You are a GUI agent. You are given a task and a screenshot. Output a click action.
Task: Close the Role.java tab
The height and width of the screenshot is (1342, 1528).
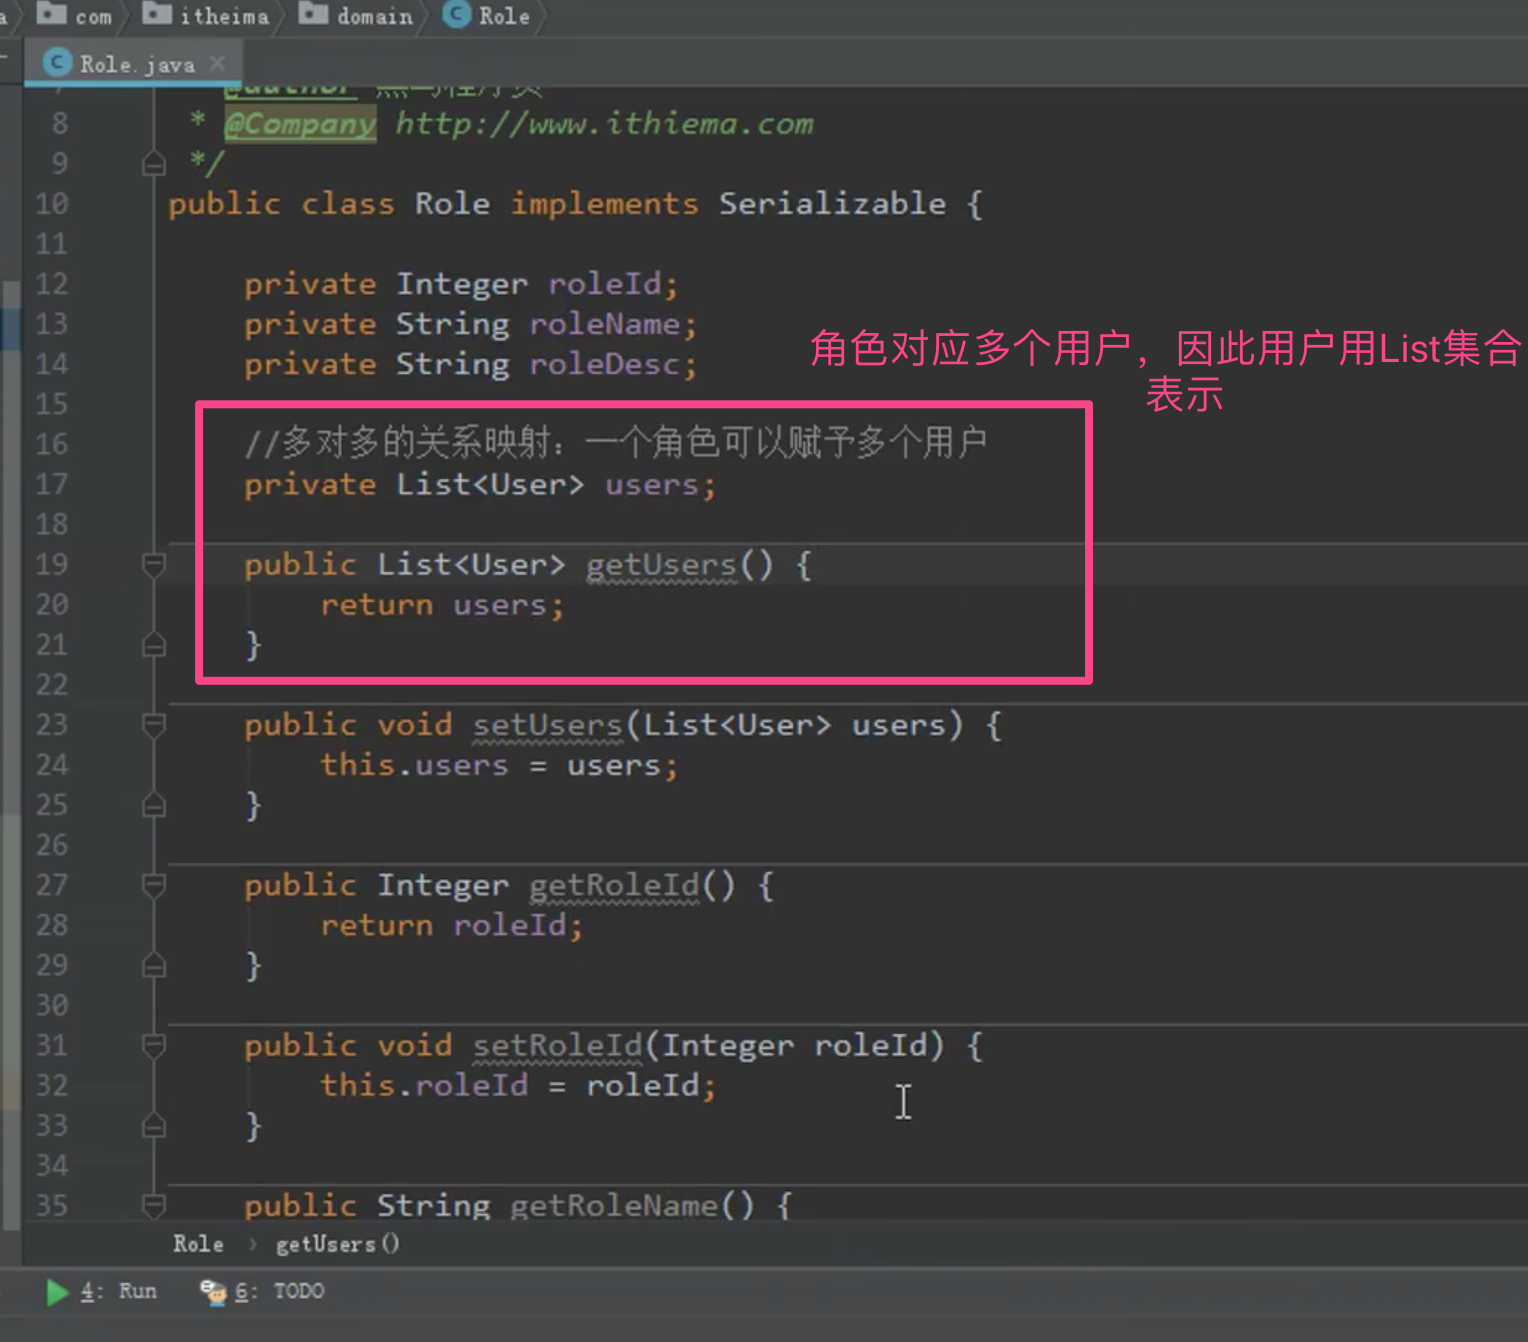coord(217,63)
